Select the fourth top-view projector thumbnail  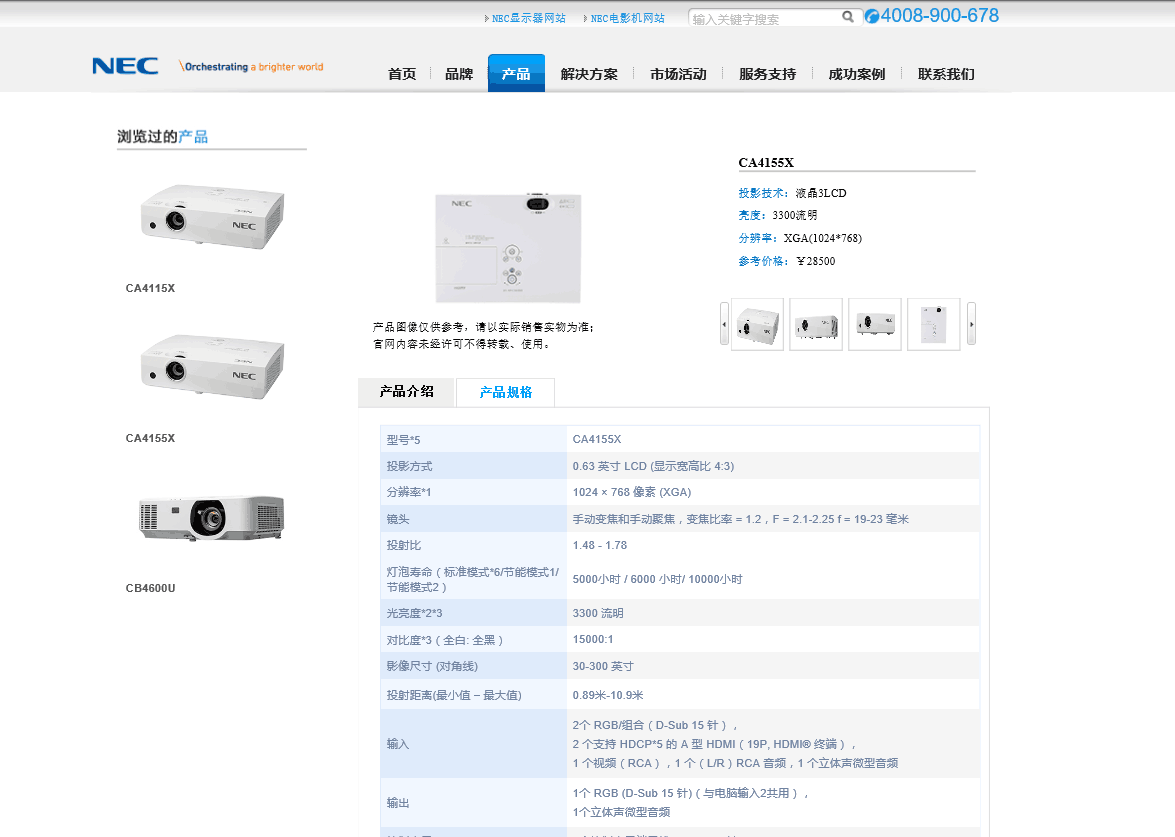933,324
